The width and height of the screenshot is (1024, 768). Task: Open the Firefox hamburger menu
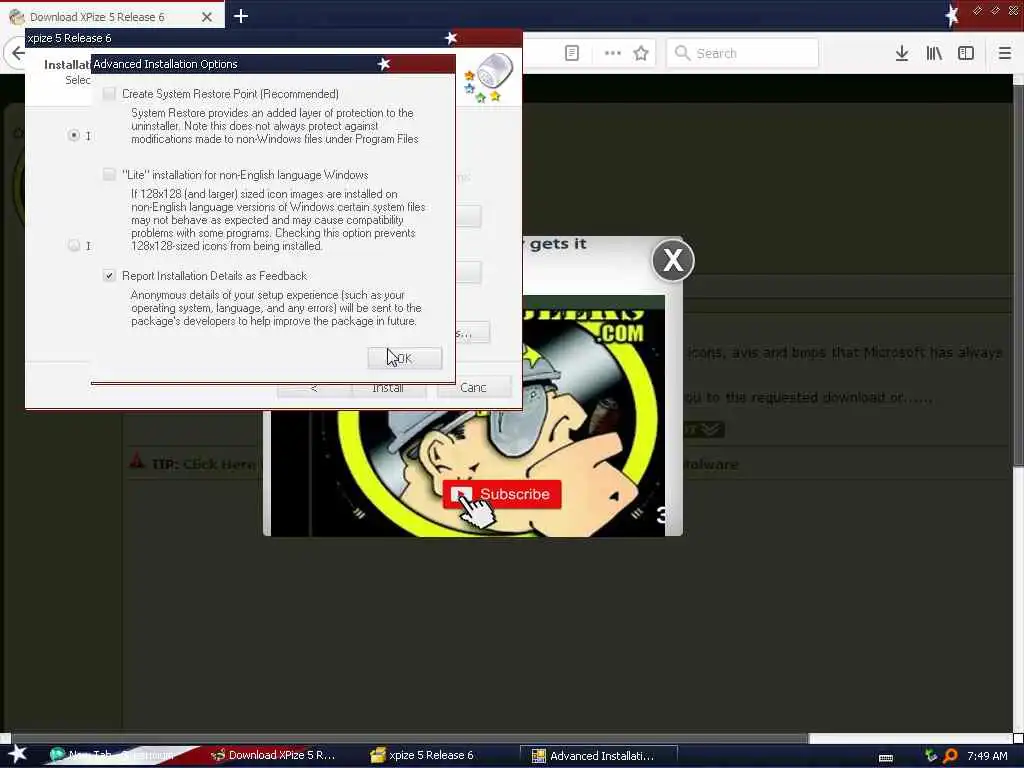tap(1004, 53)
